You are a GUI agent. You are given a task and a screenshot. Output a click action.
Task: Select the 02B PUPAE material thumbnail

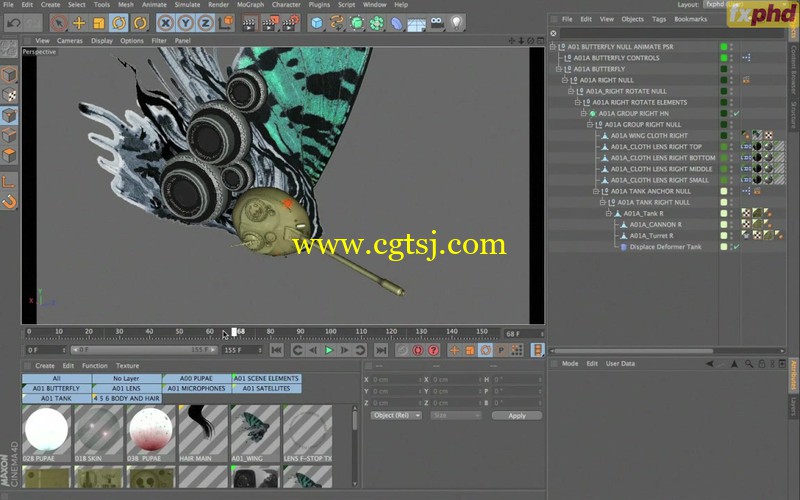[46, 433]
